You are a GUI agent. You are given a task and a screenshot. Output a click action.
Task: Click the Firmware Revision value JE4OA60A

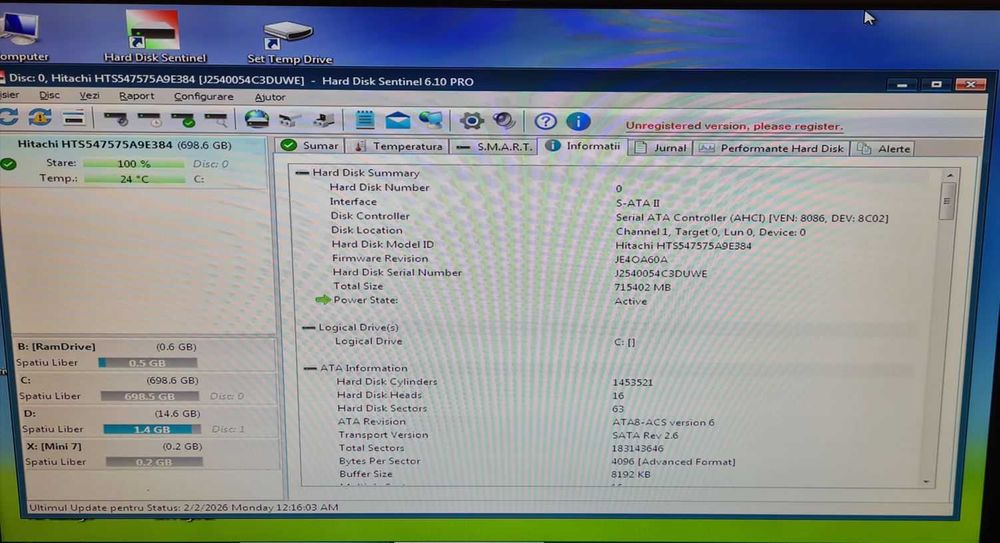coord(641,260)
